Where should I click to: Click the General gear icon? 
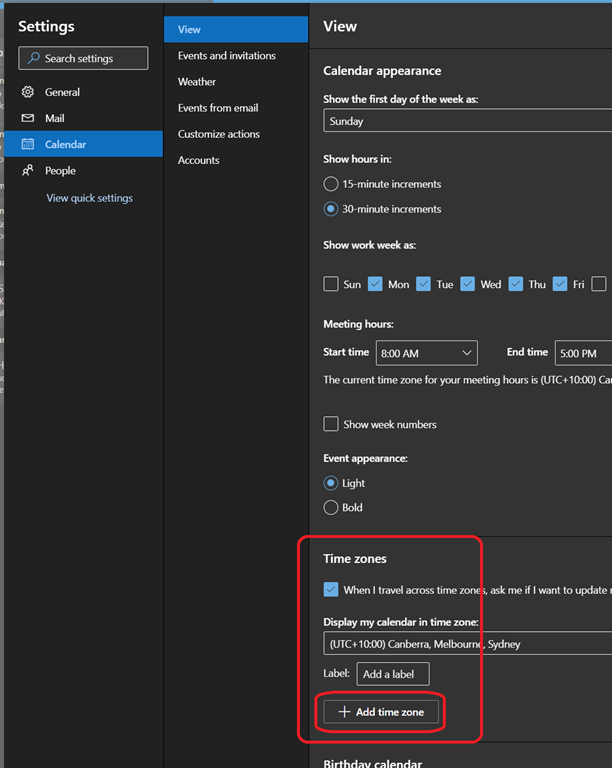click(x=28, y=92)
